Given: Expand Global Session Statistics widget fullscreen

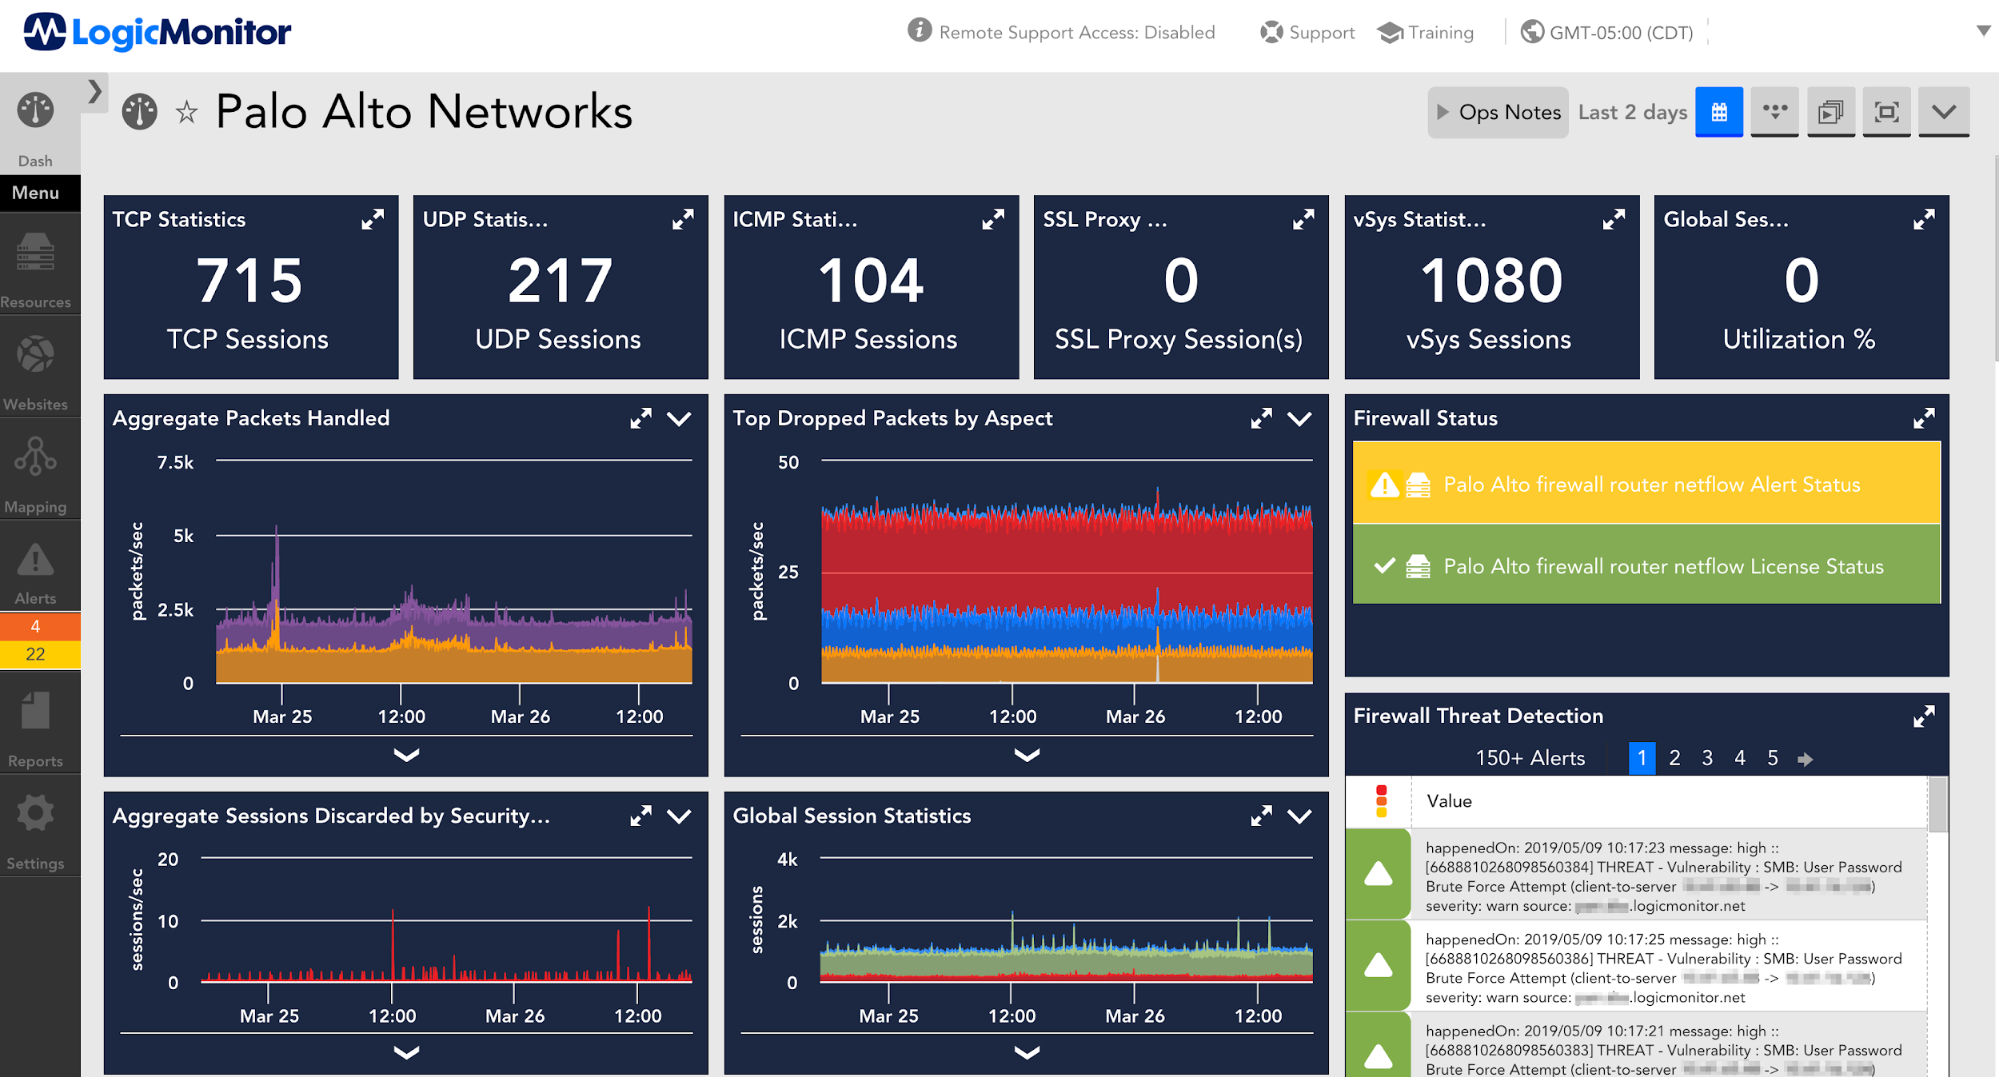Looking at the screenshot, I should (1261, 817).
